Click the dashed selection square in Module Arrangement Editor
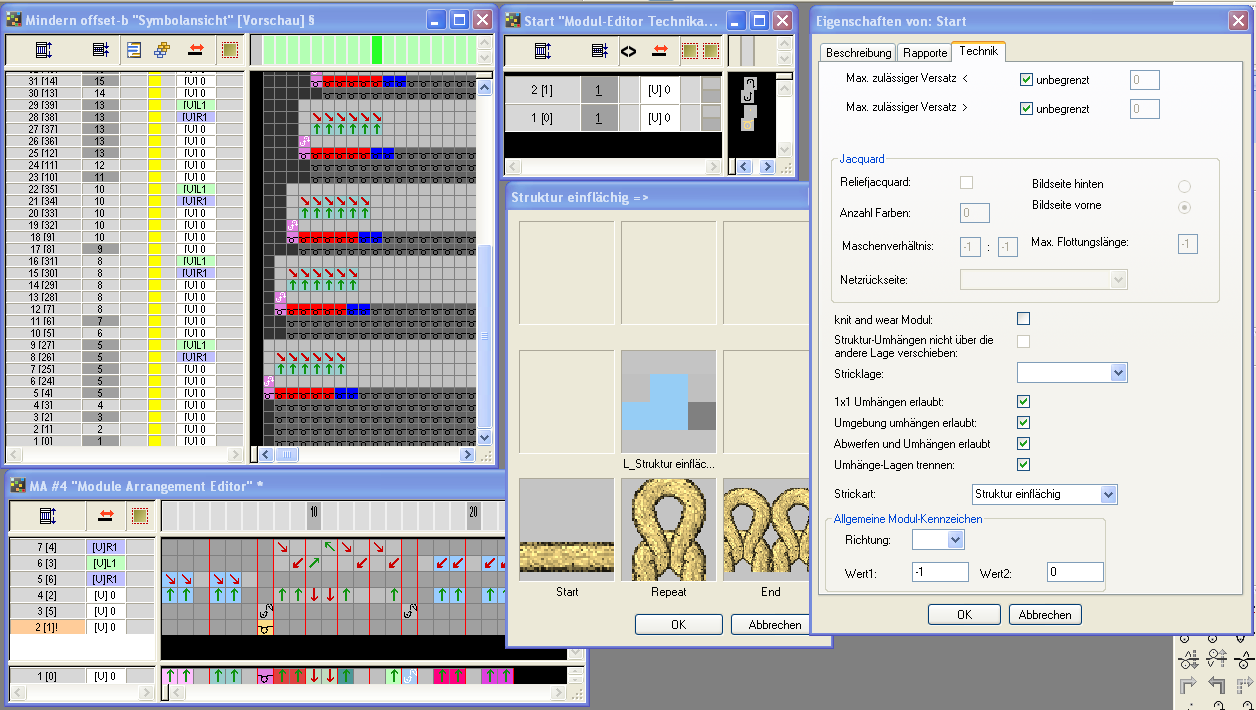The width and height of the screenshot is (1256, 710). (139, 516)
